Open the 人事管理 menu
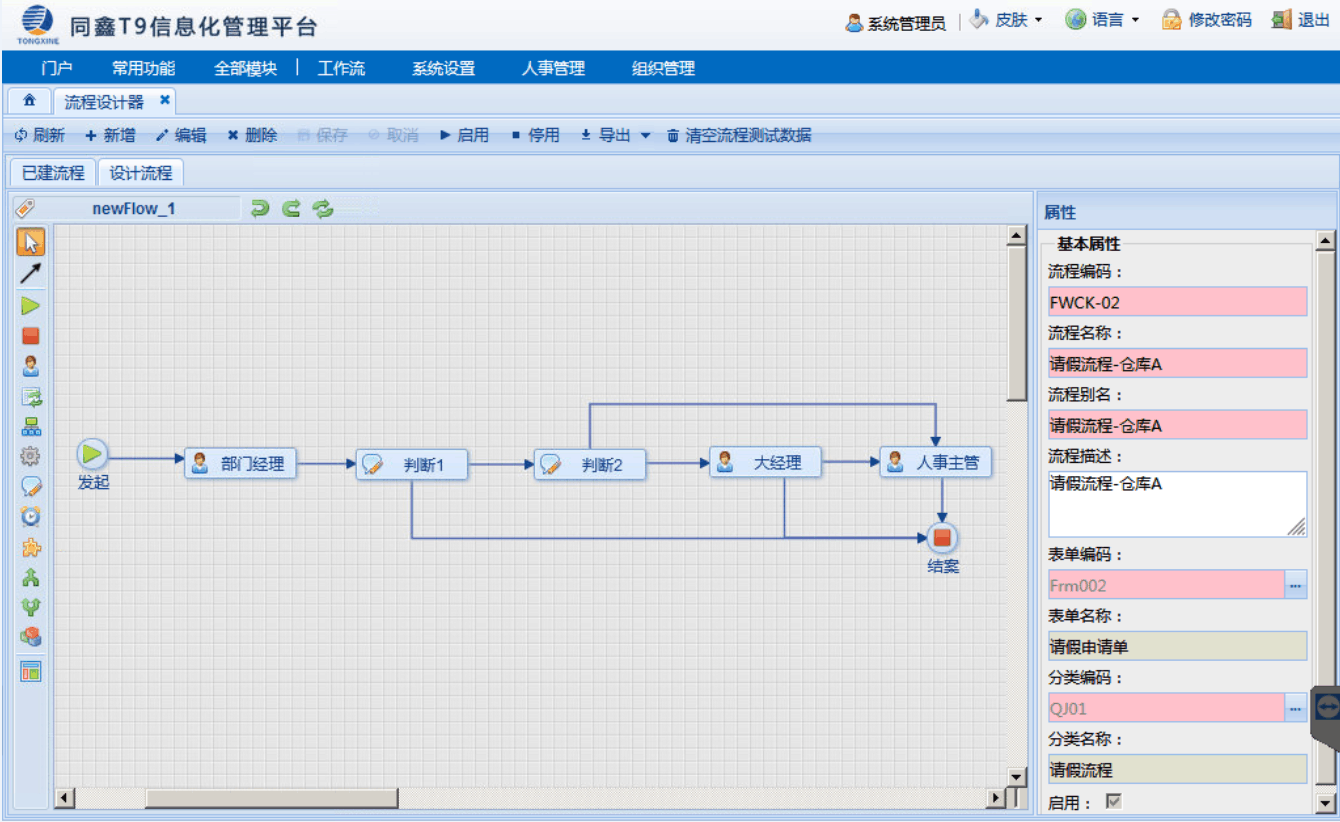1340x822 pixels. (553, 69)
